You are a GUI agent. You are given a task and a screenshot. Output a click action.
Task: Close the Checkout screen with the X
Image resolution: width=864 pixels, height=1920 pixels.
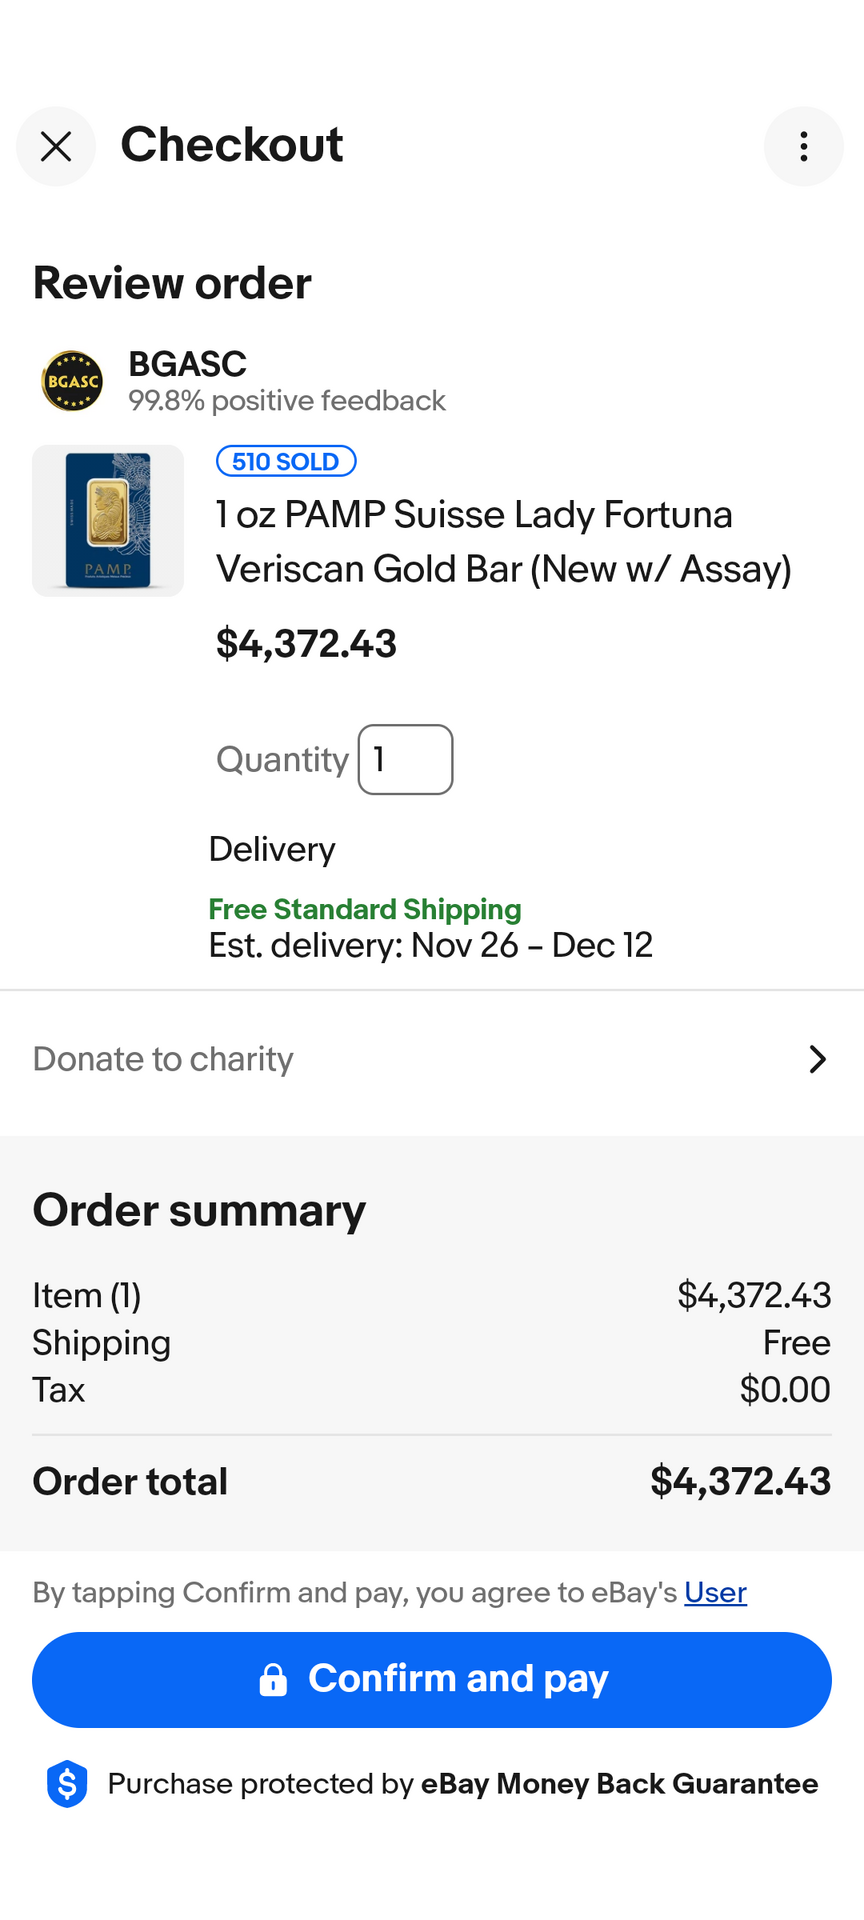pos(56,147)
